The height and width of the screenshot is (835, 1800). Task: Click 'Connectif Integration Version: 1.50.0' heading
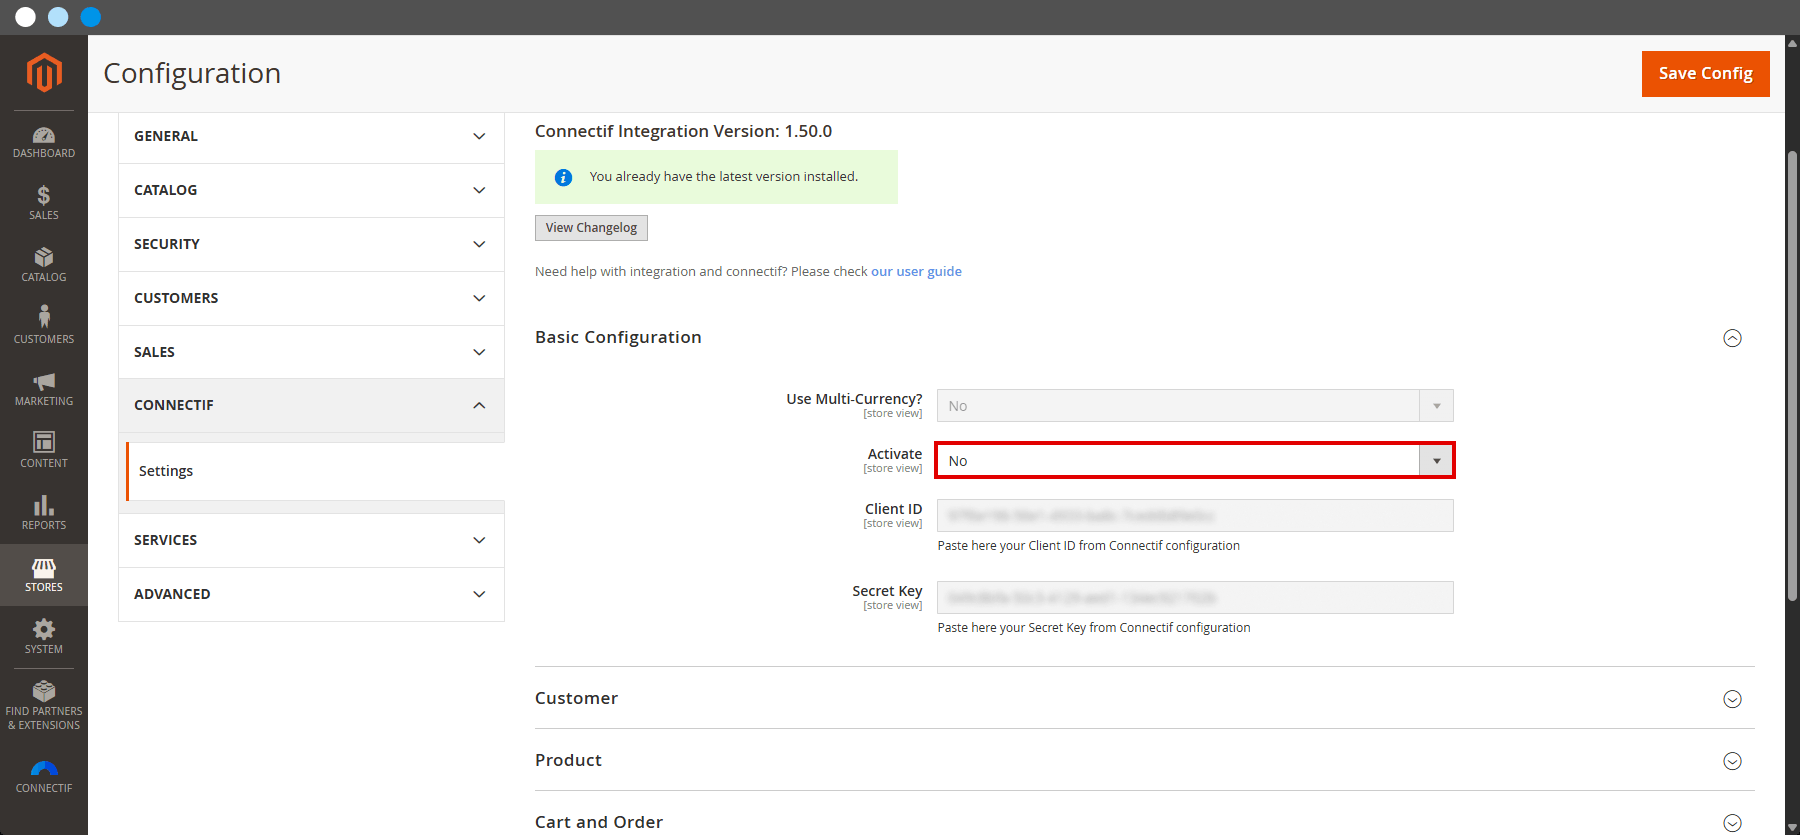pos(683,131)
